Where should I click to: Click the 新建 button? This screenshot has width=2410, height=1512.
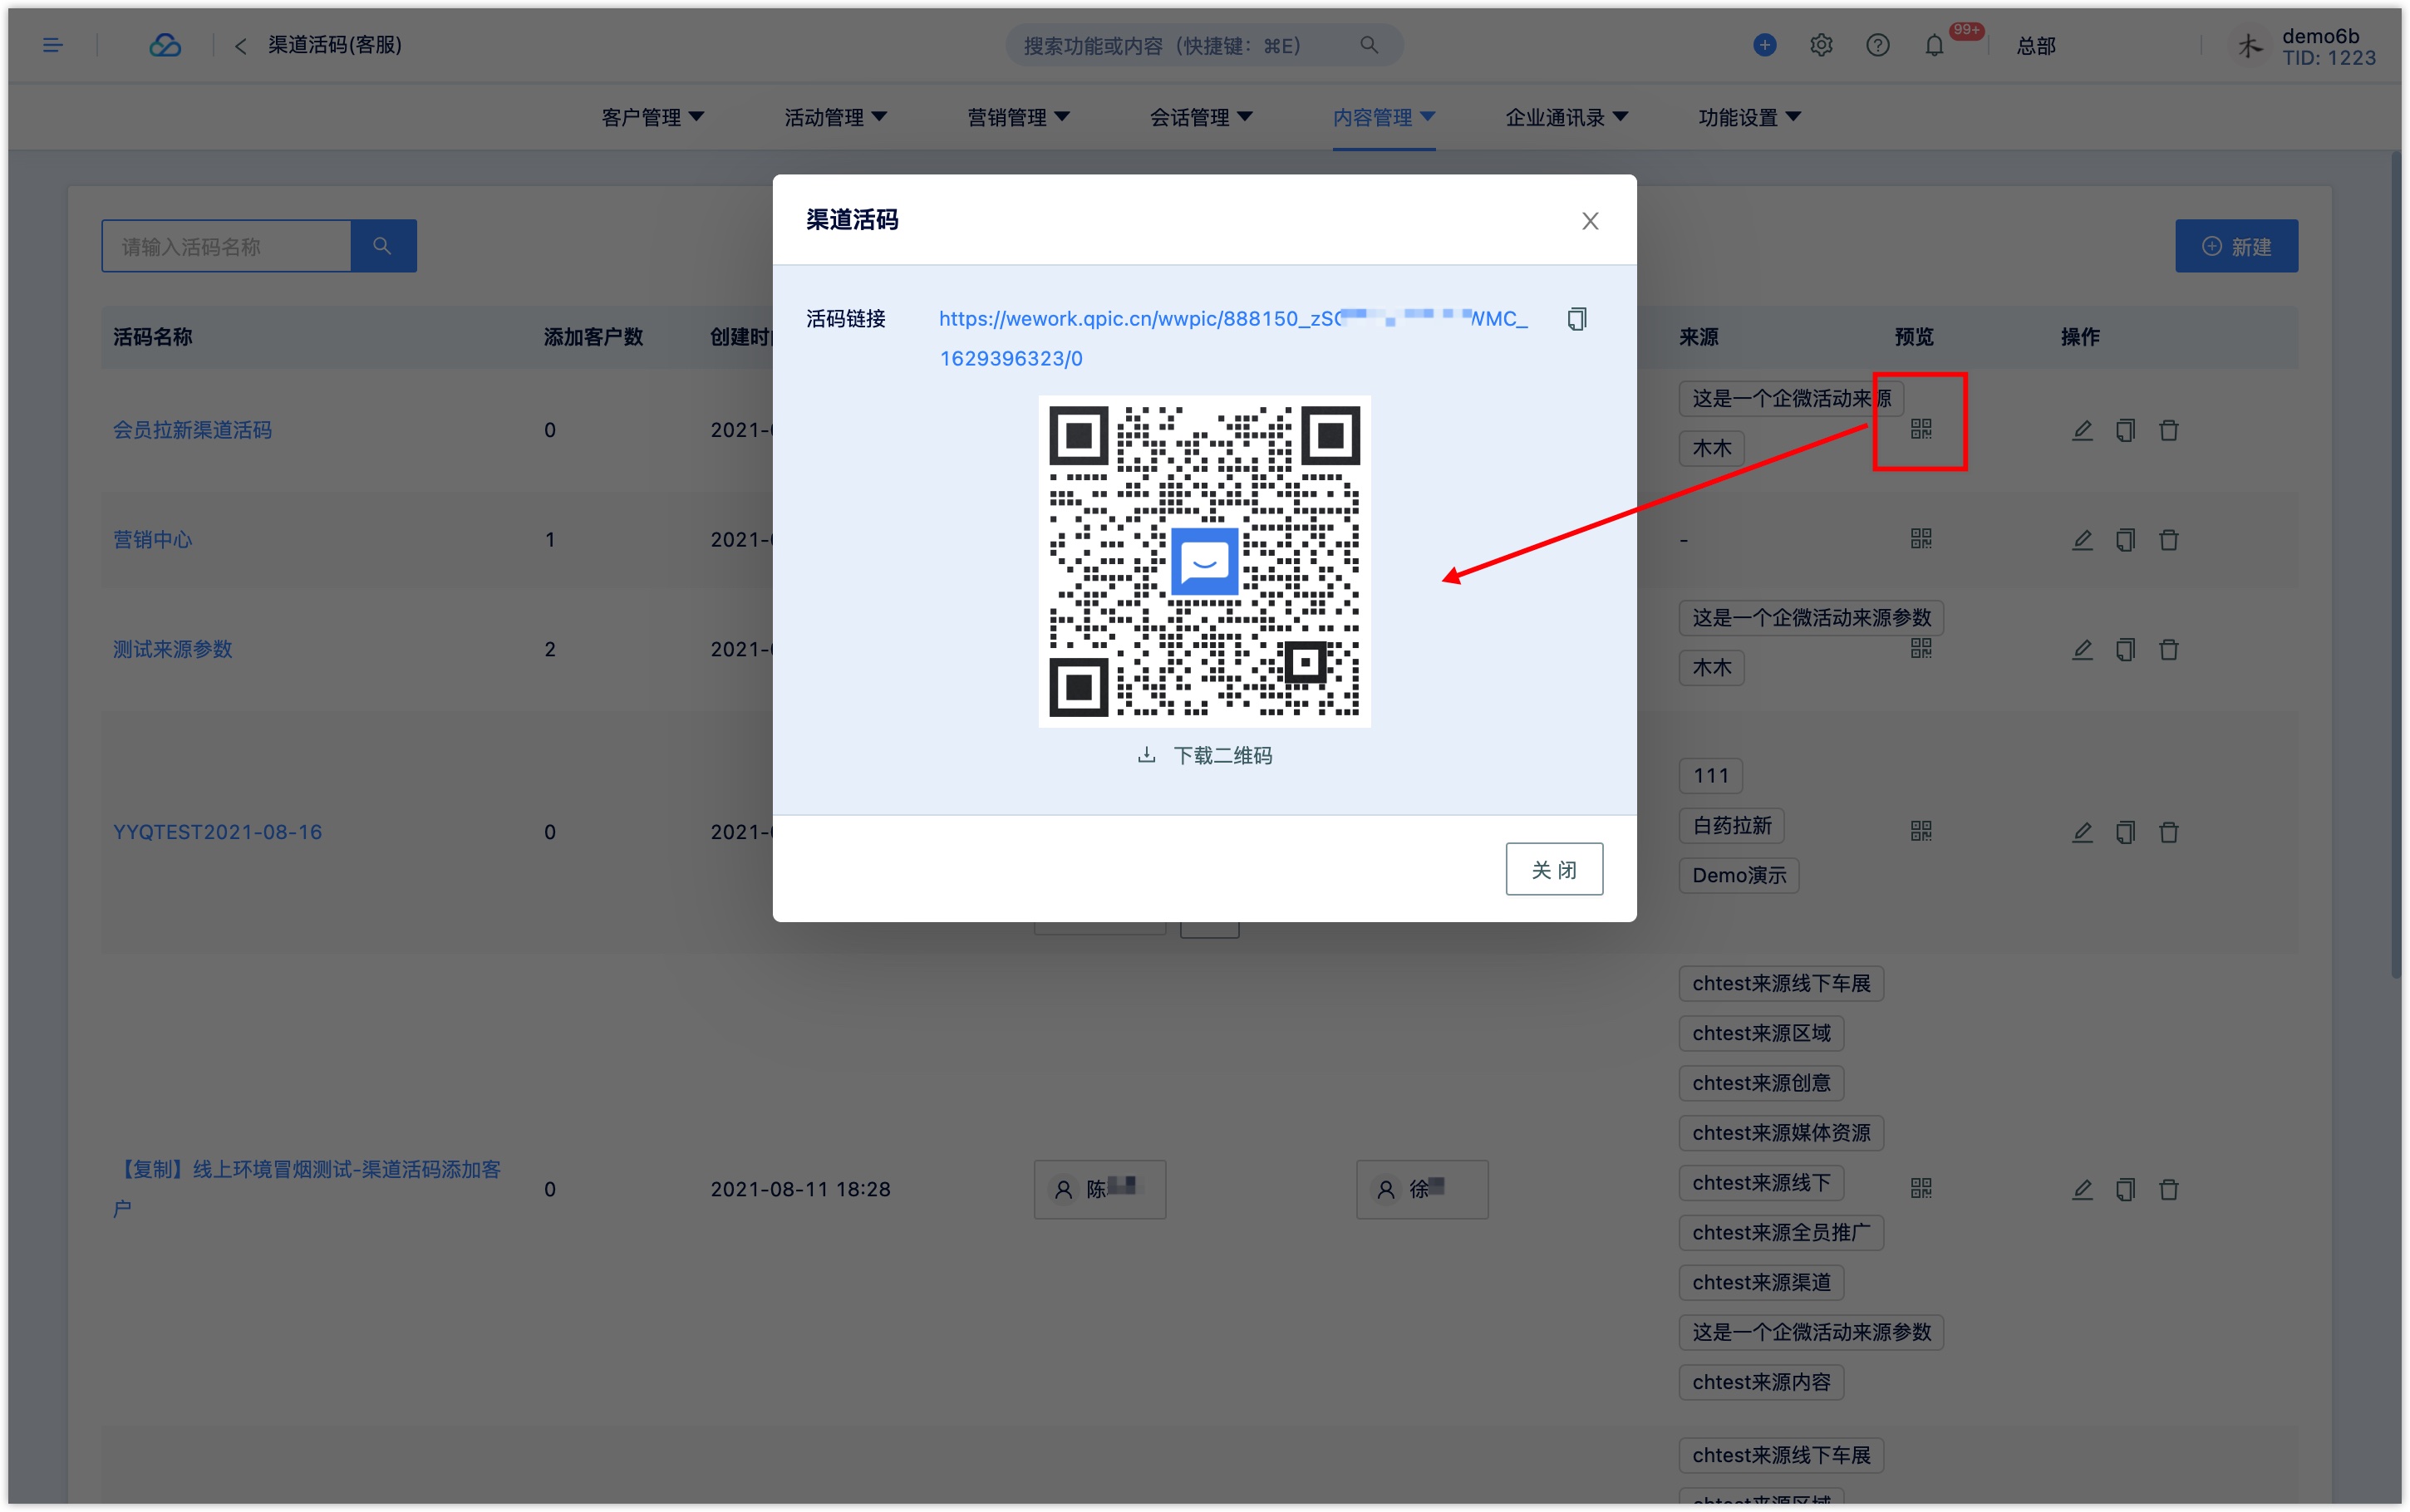[2236, 246]
